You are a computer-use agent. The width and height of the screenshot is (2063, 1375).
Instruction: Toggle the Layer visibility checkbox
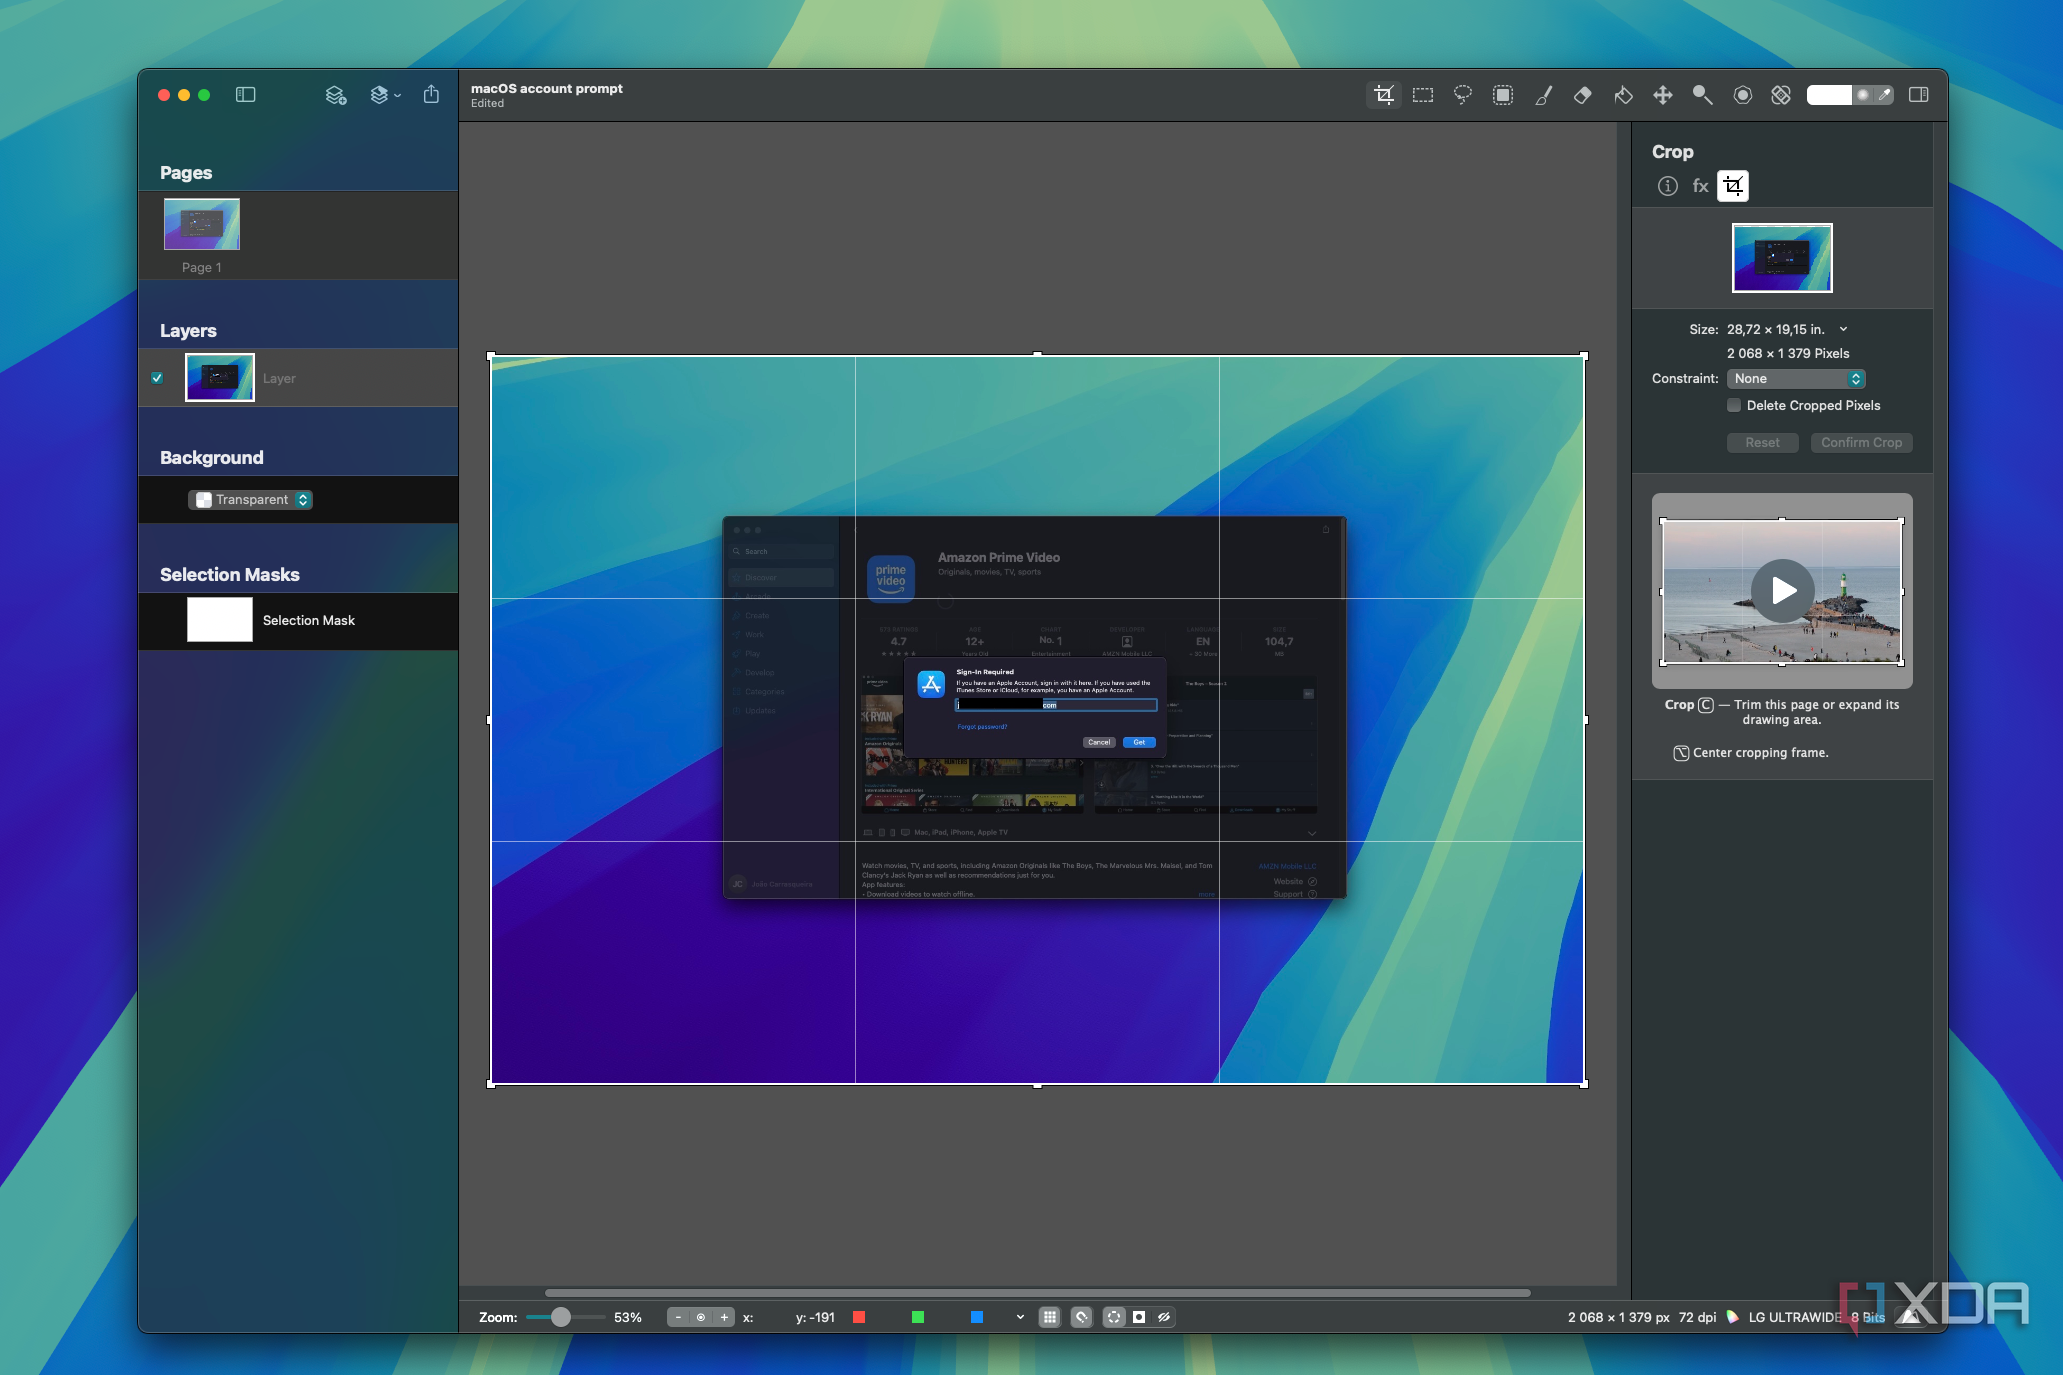[x=157, y=378]
